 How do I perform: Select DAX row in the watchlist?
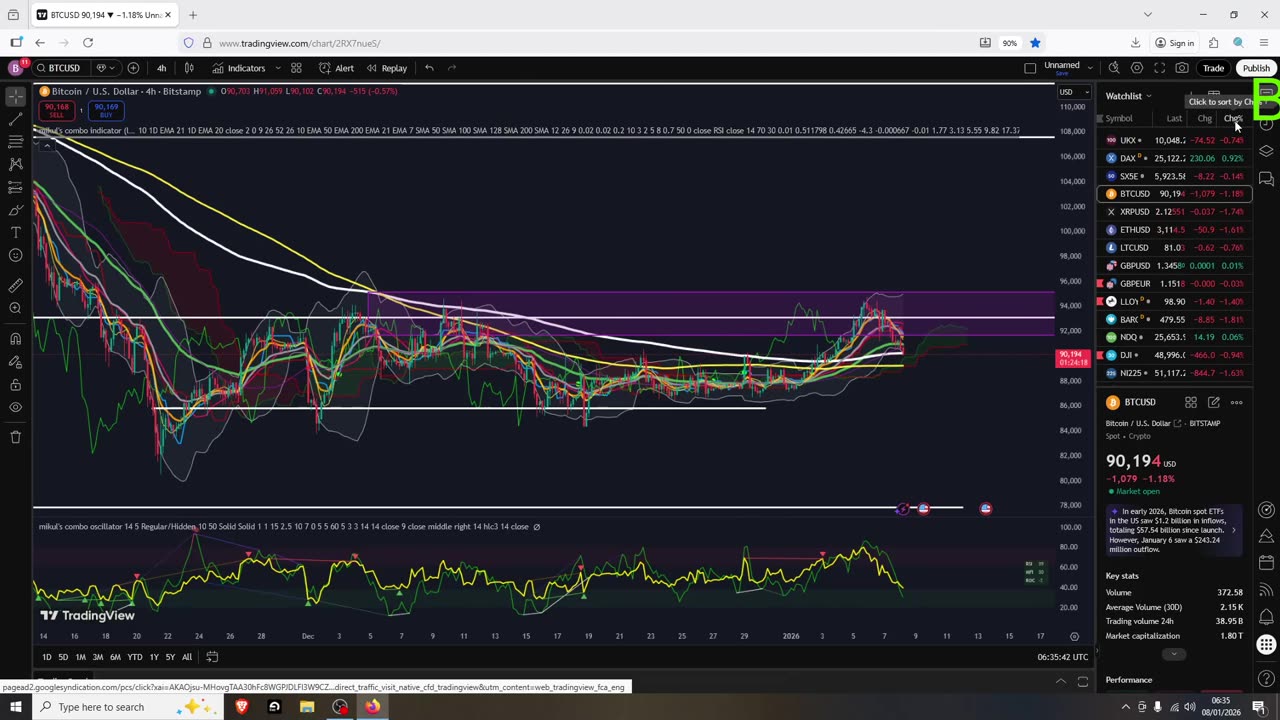click(x=1174, y=158)
